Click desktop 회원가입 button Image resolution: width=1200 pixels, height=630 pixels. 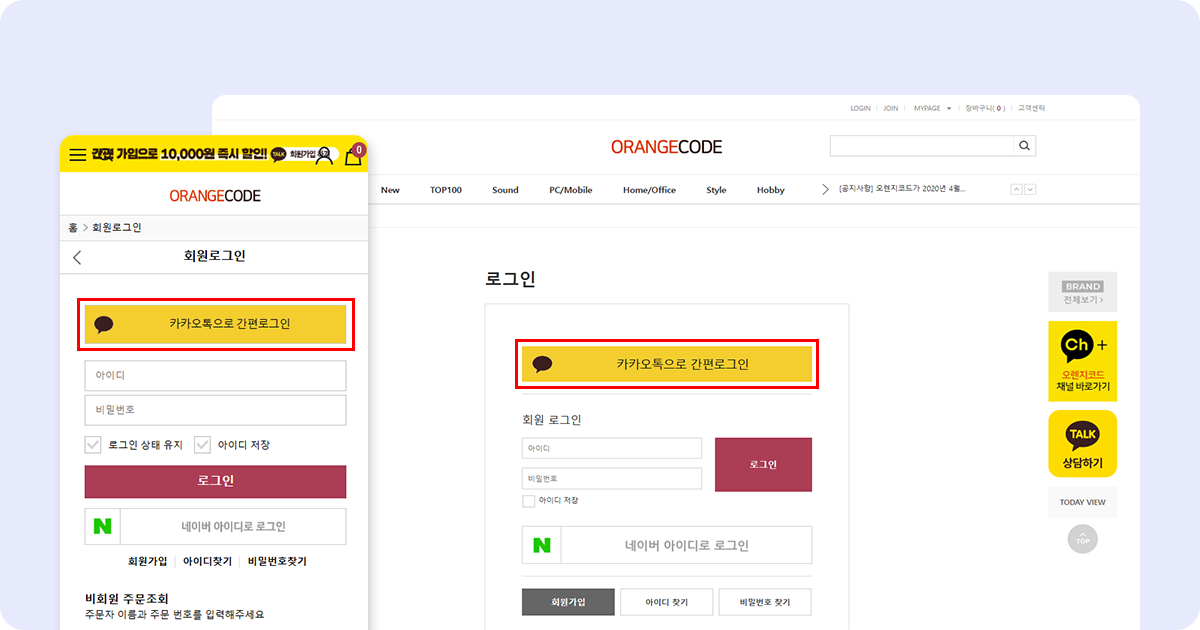click(x=568, y=602)
